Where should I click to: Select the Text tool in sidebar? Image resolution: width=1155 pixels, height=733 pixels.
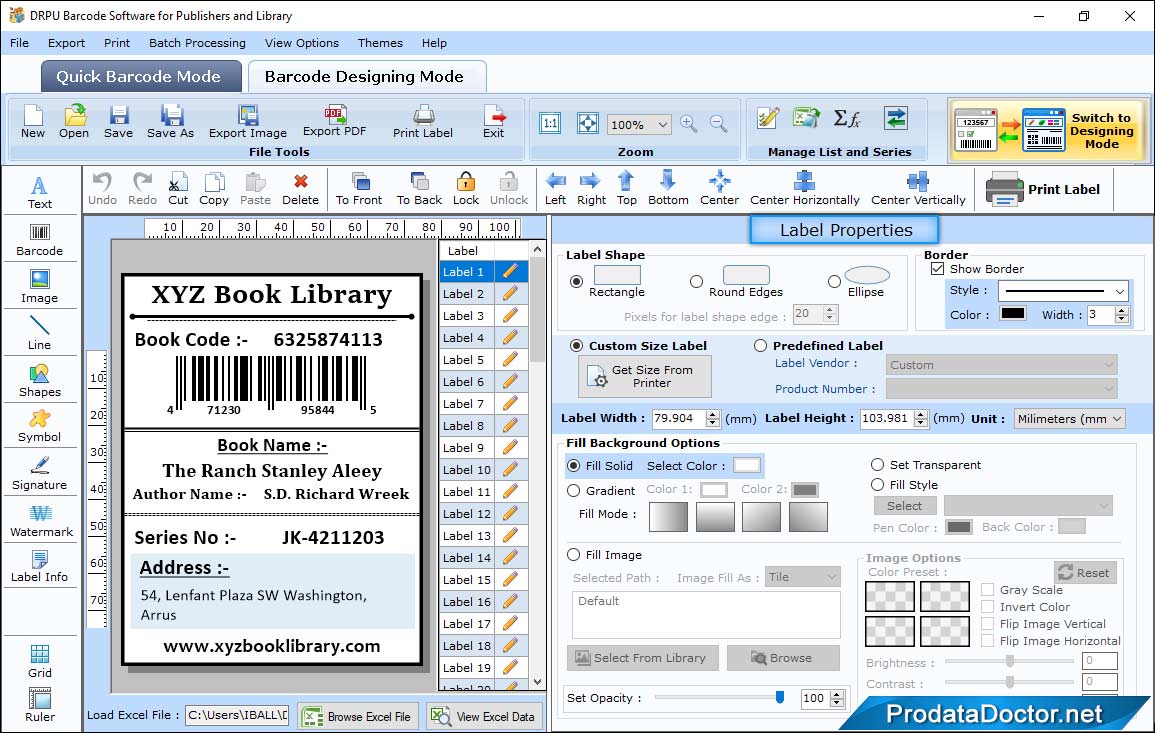40,192
